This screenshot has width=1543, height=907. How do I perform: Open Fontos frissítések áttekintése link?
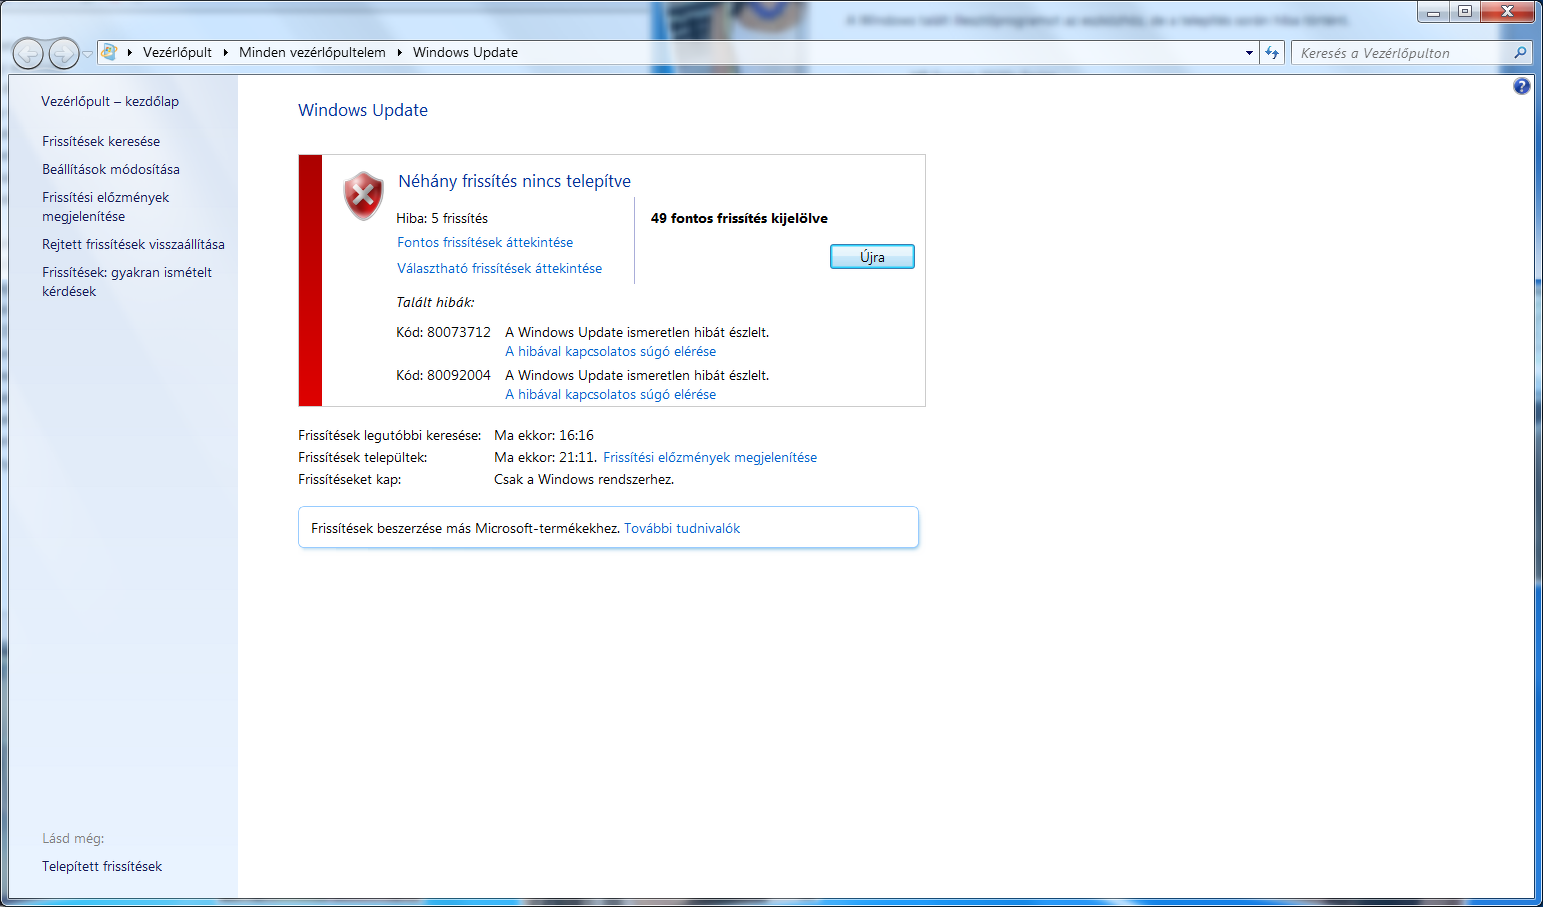click(485, 242)
